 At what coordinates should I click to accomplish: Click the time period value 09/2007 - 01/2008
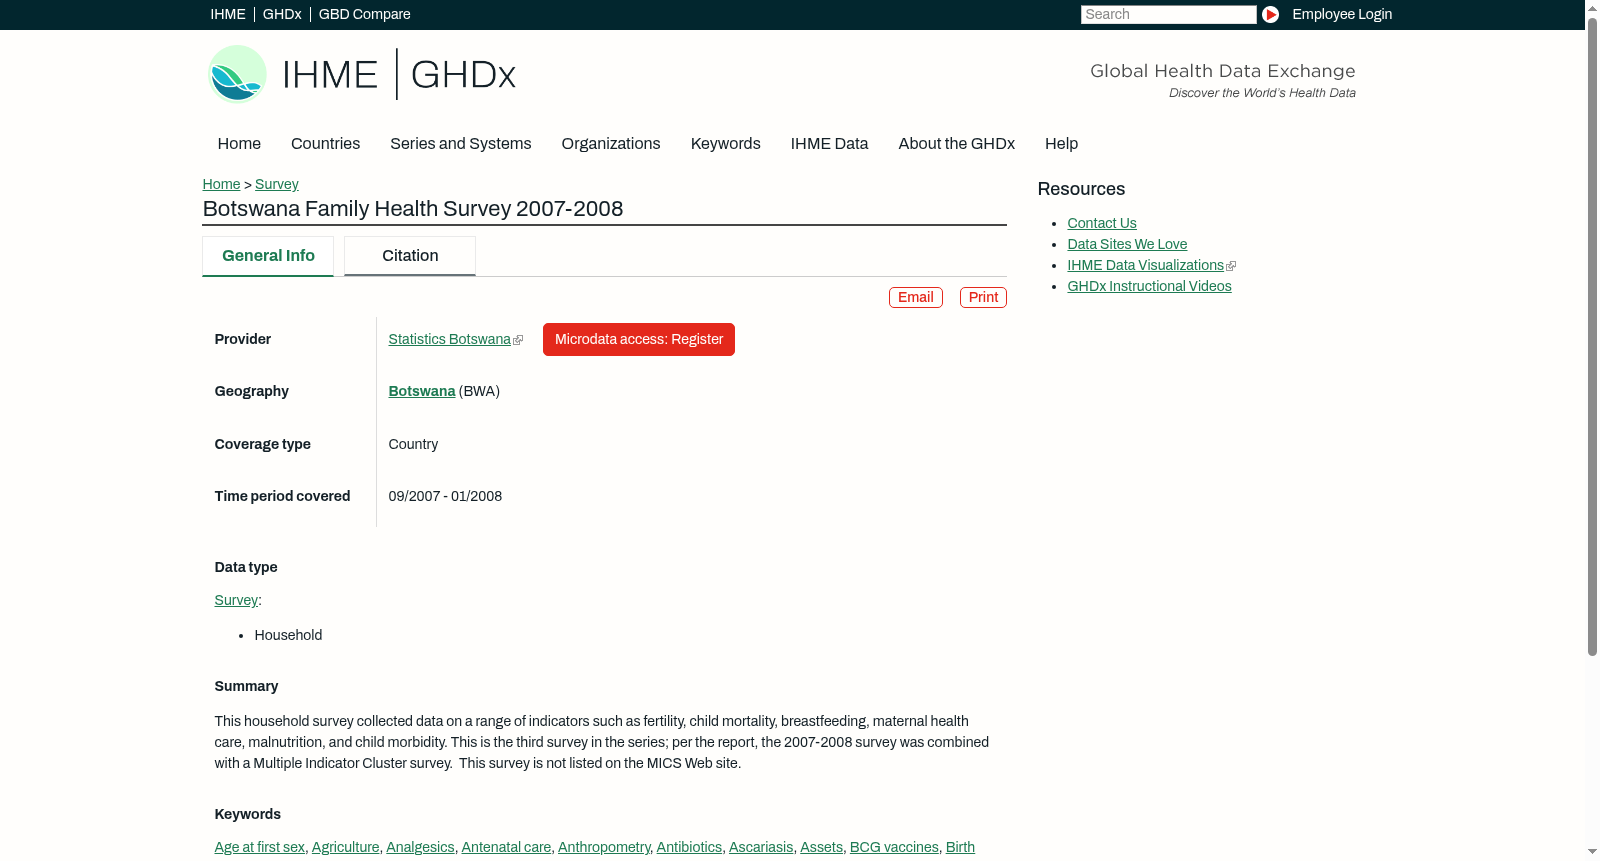445,496
